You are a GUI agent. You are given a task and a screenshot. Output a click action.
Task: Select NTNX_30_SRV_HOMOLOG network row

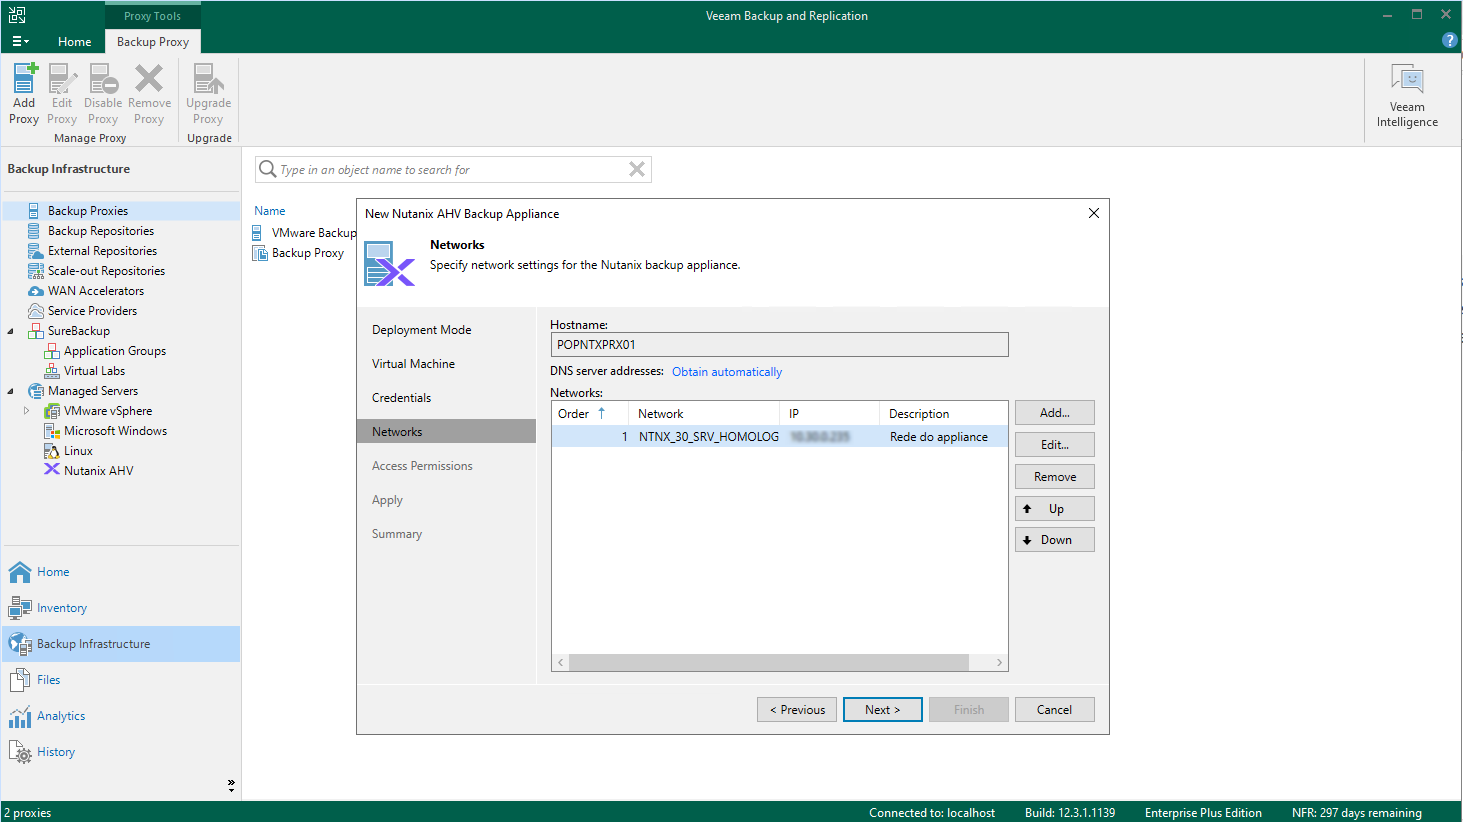779,437
